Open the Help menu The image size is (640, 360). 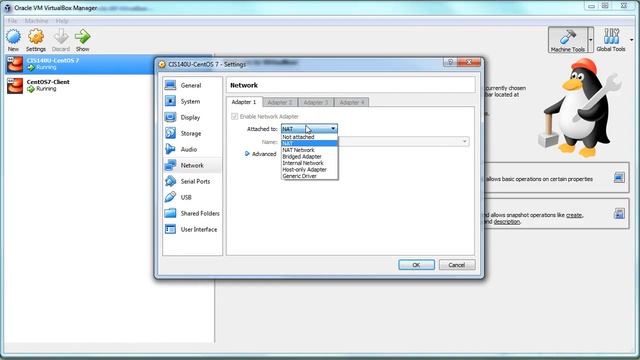[x=62, y=21]
